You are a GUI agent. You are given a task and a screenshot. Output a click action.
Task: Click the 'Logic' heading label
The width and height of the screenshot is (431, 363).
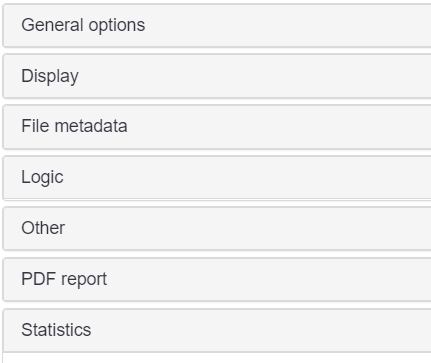point(42,177)
